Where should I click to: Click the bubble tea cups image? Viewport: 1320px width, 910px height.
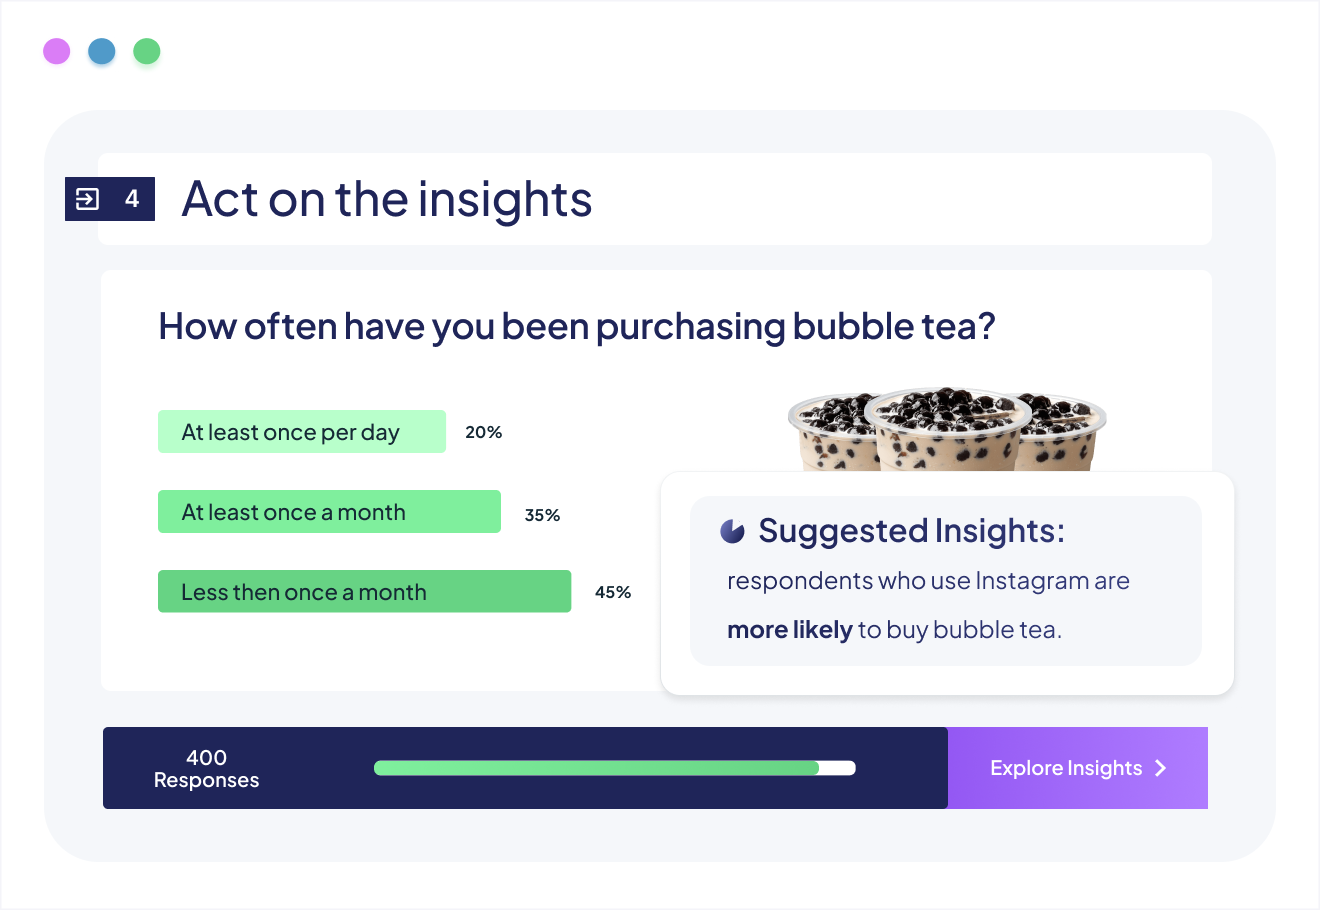click(x=946, y=430)
